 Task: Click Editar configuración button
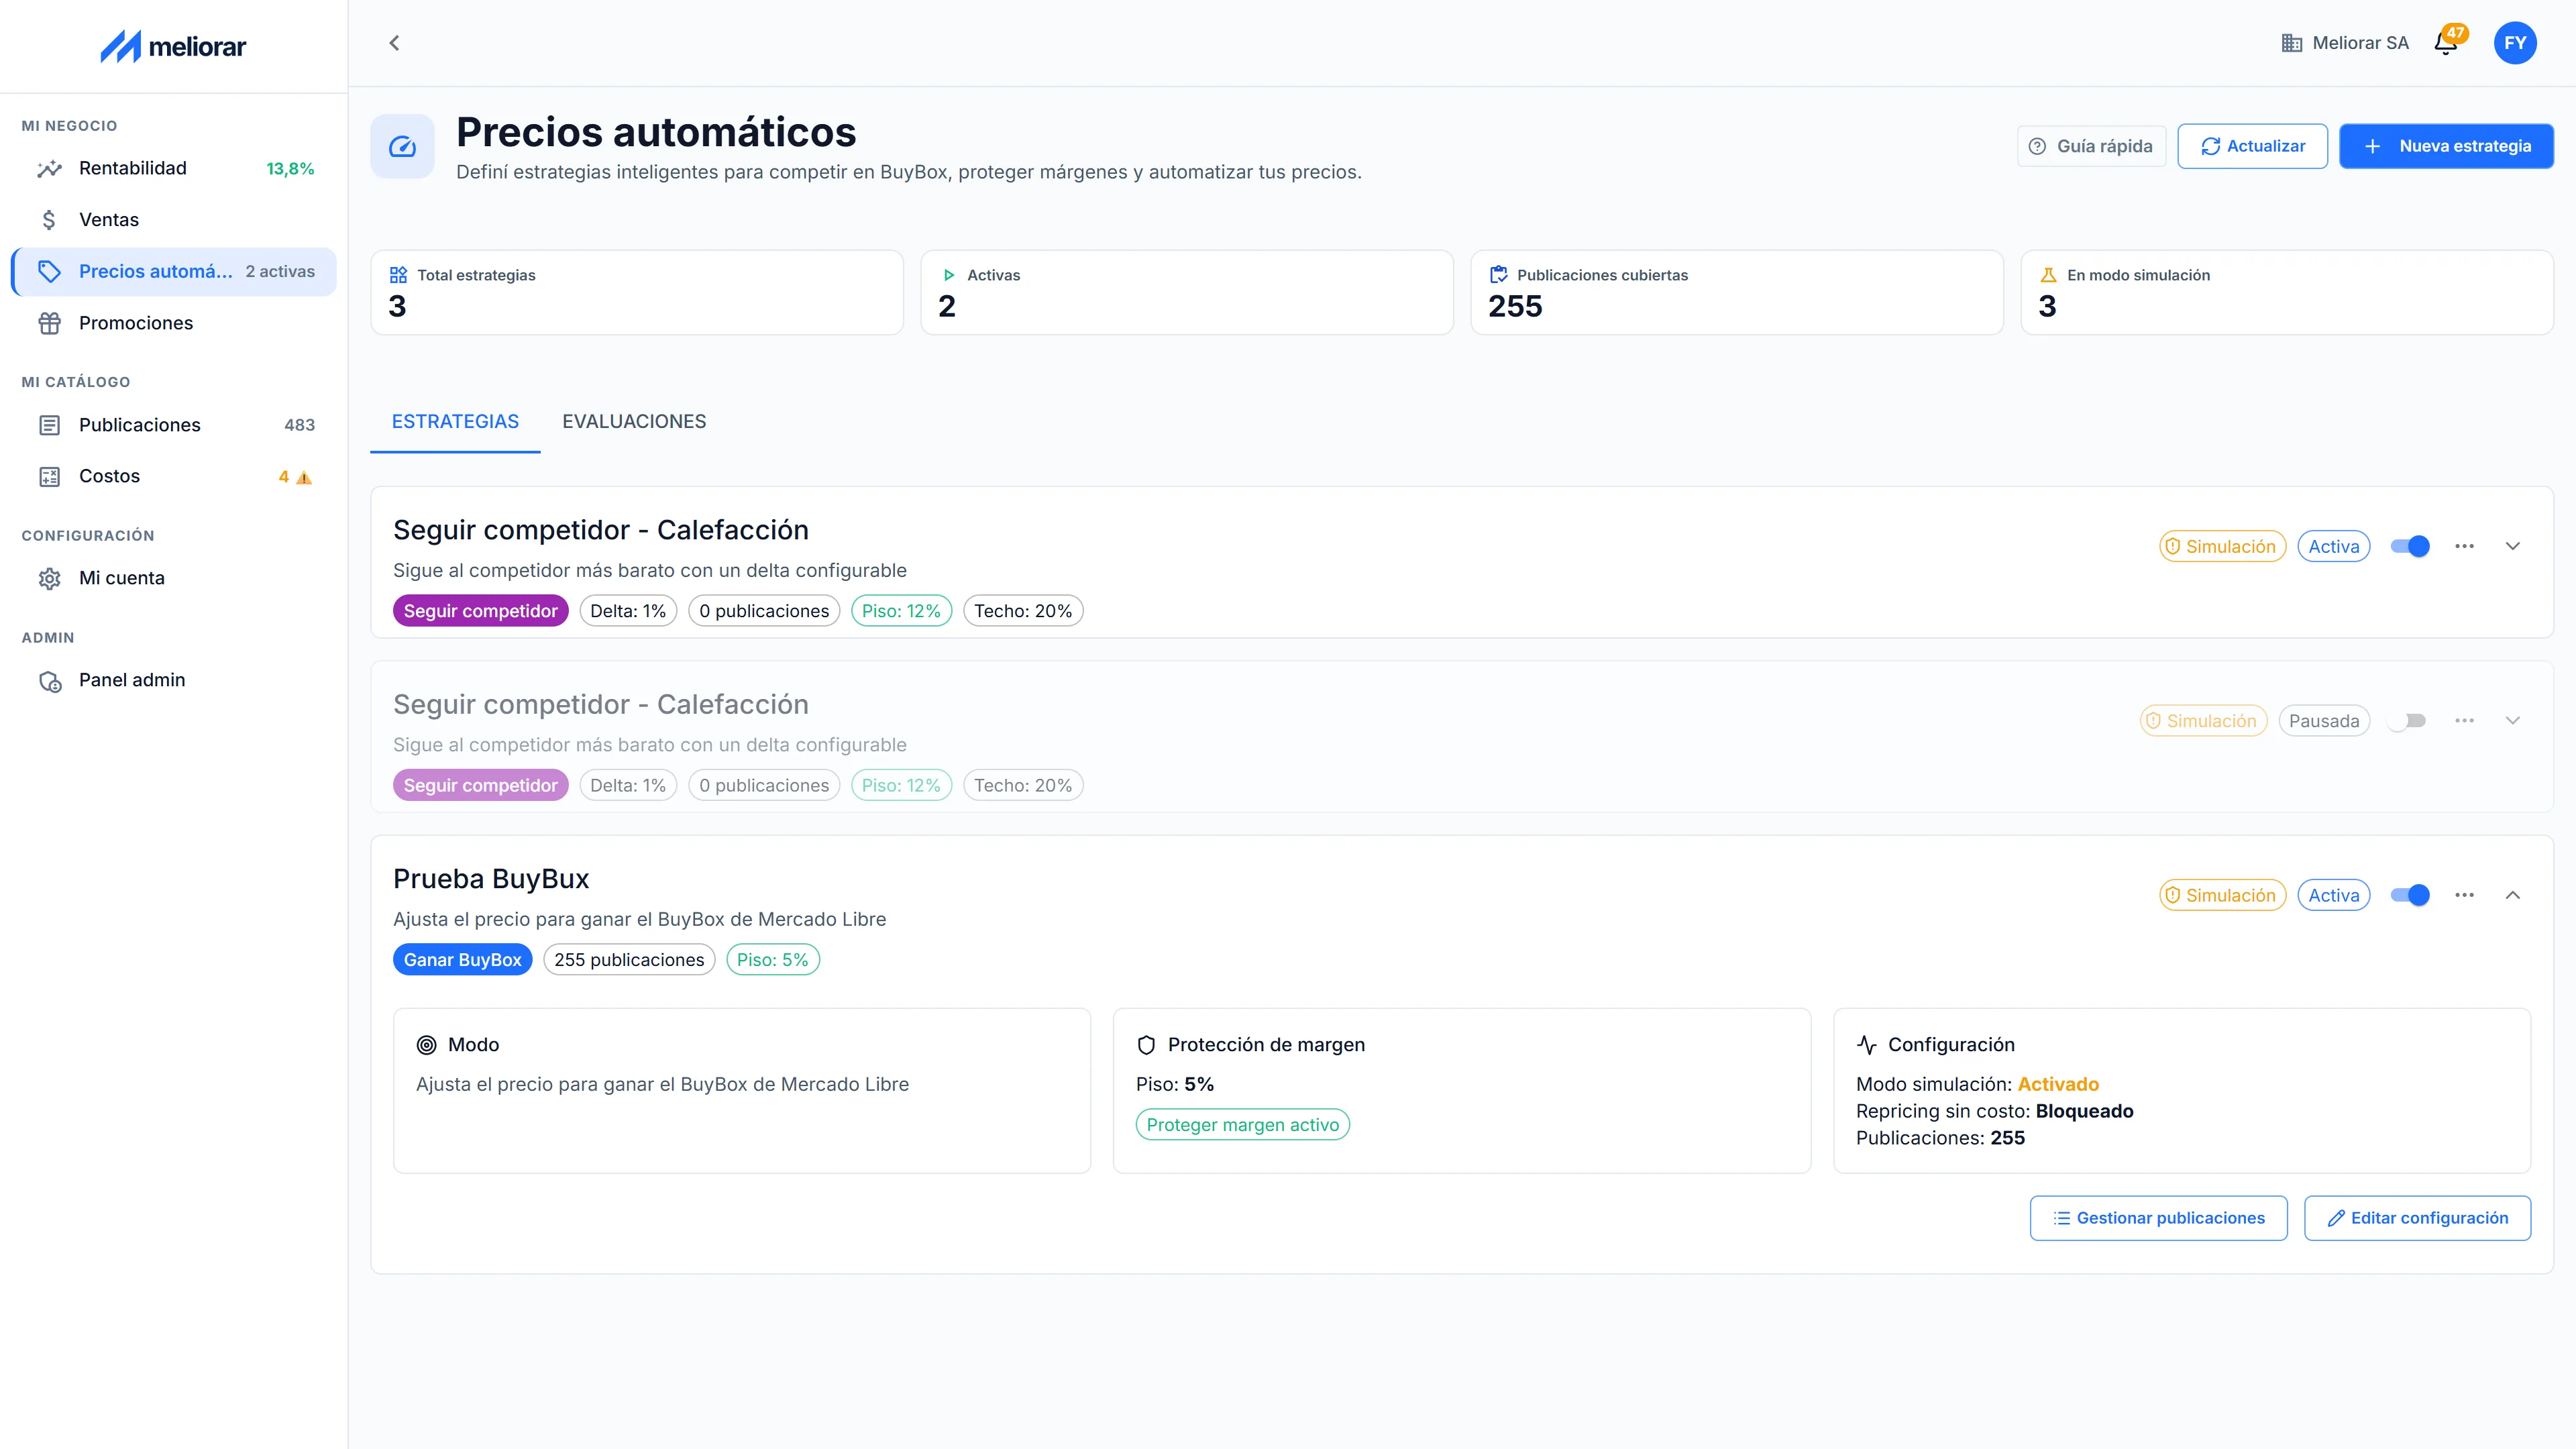(x=2417, y=1218)
